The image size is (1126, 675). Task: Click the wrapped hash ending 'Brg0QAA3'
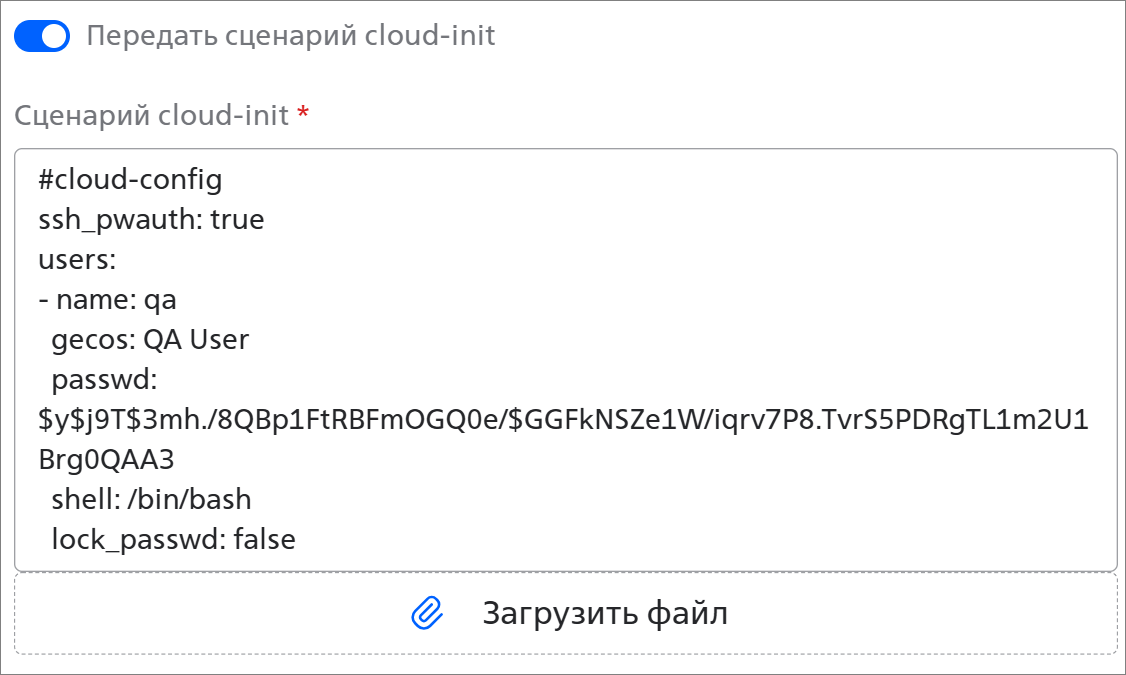pos(106,460)
